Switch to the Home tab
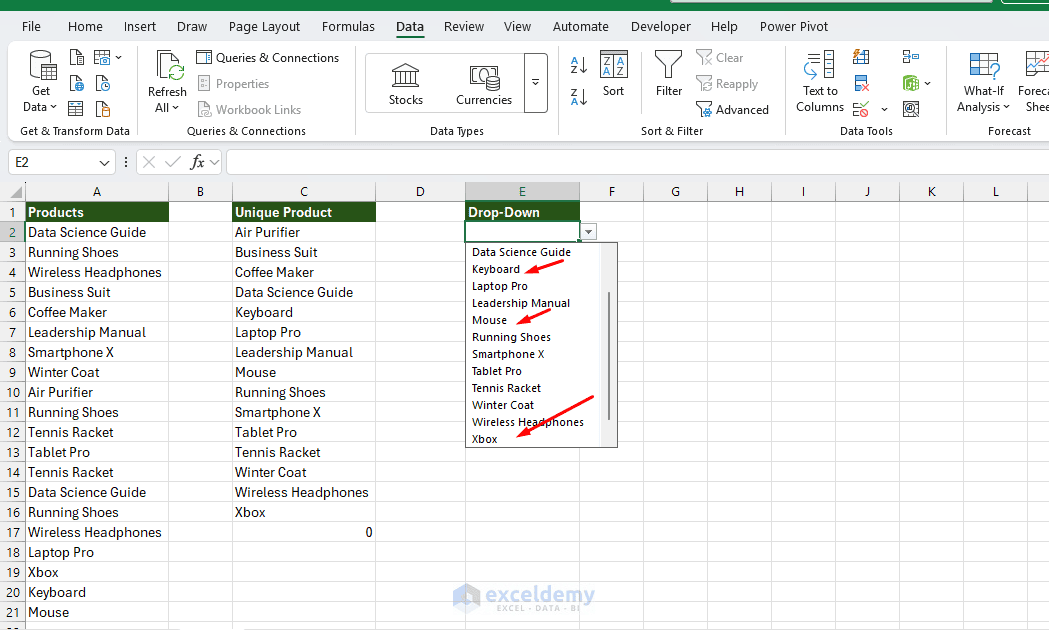 point(85,27)
